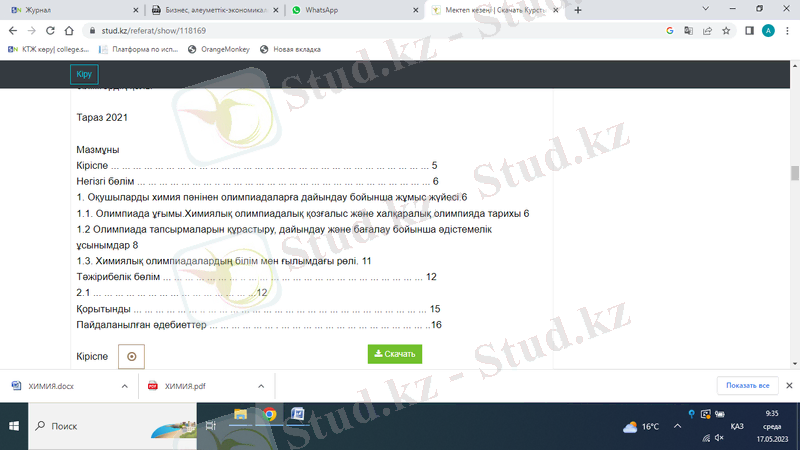Viewport: 800px width, 450px height.
Task: Click the Тараз 2021 text
Action: pyautogui.click(x=102, y=117)
